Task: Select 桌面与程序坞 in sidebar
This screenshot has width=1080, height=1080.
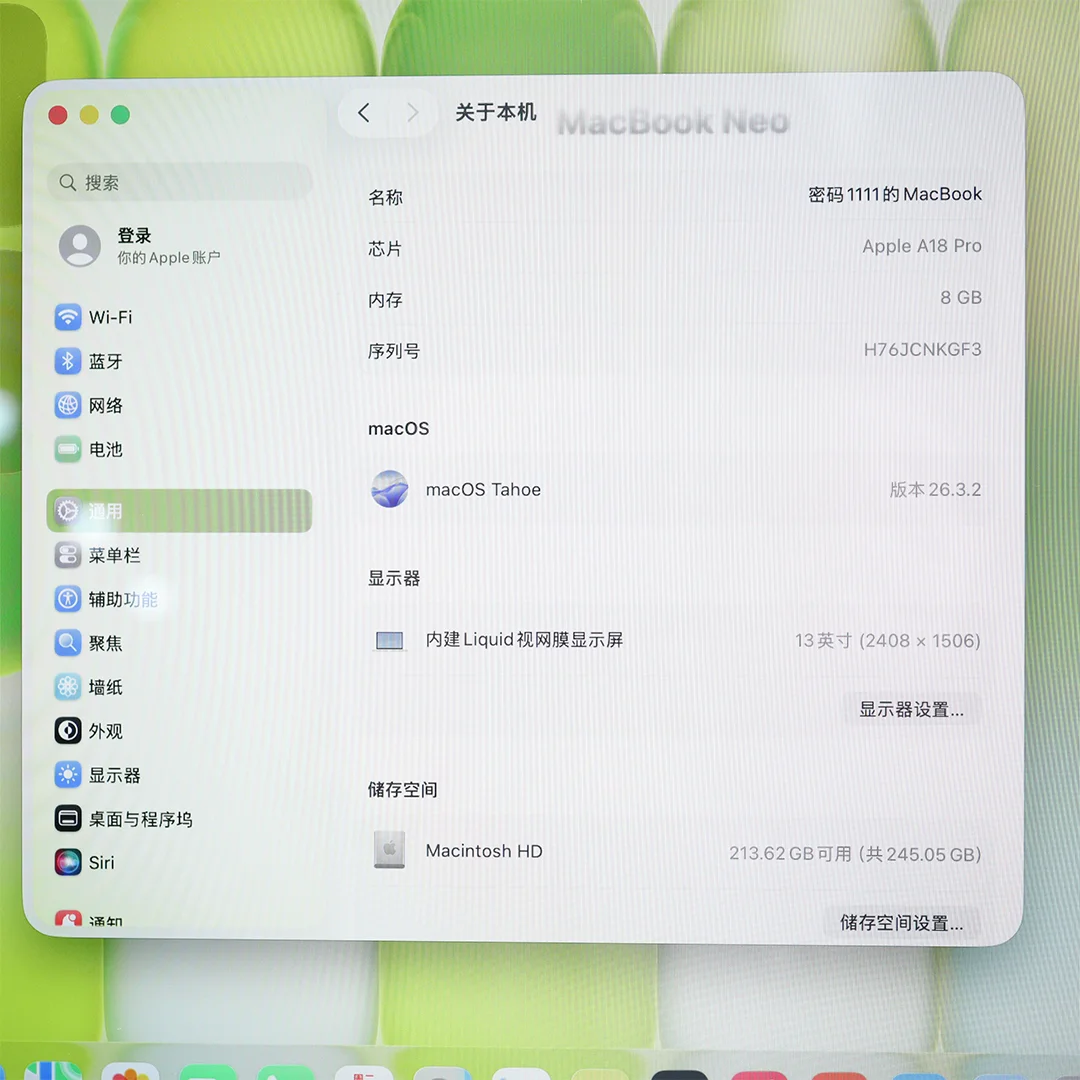Action: tap(140, 819)
